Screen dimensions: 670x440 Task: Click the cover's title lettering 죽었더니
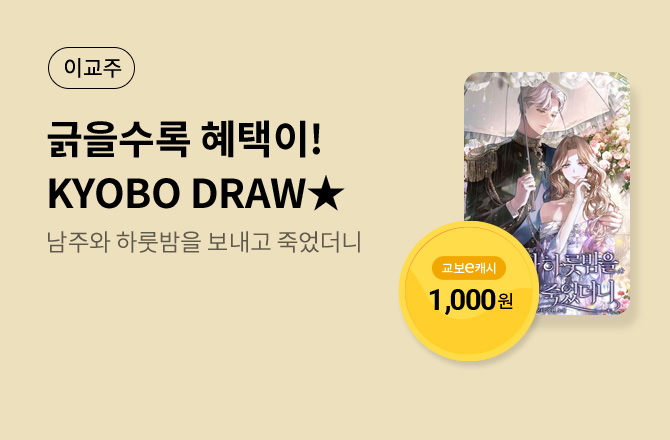click(x=576, y=294)
